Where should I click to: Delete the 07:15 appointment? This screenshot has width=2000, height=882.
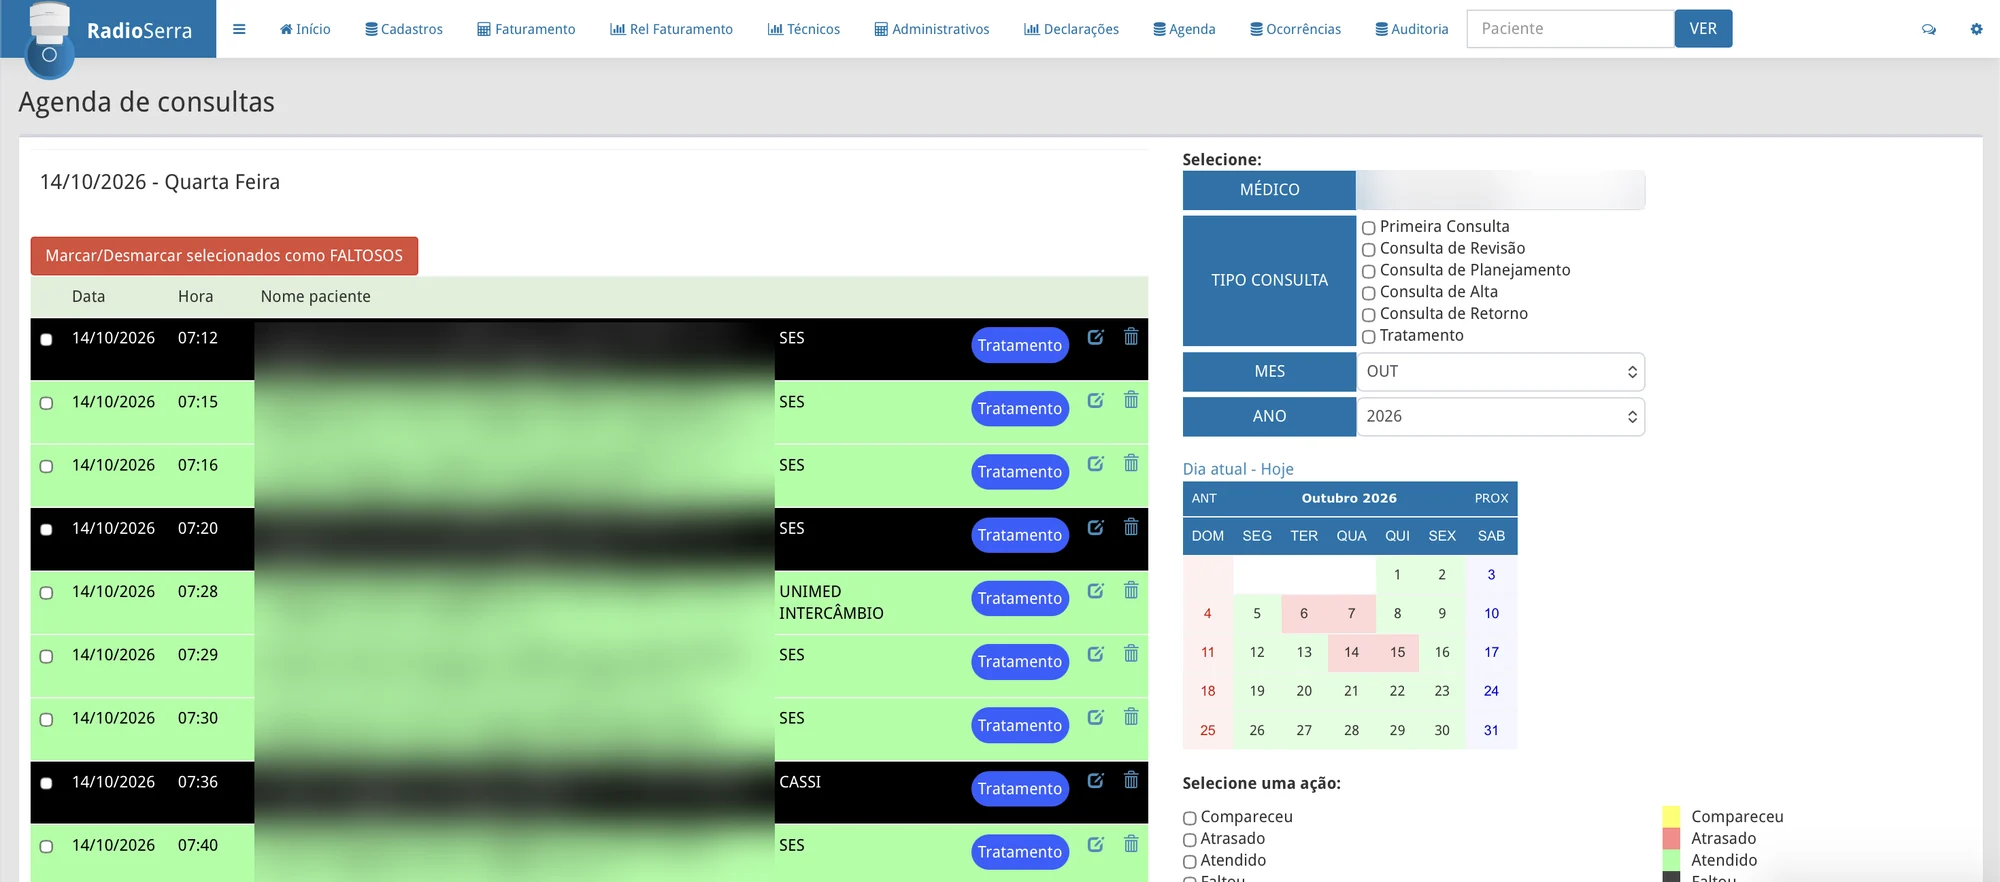(1131, 400)
